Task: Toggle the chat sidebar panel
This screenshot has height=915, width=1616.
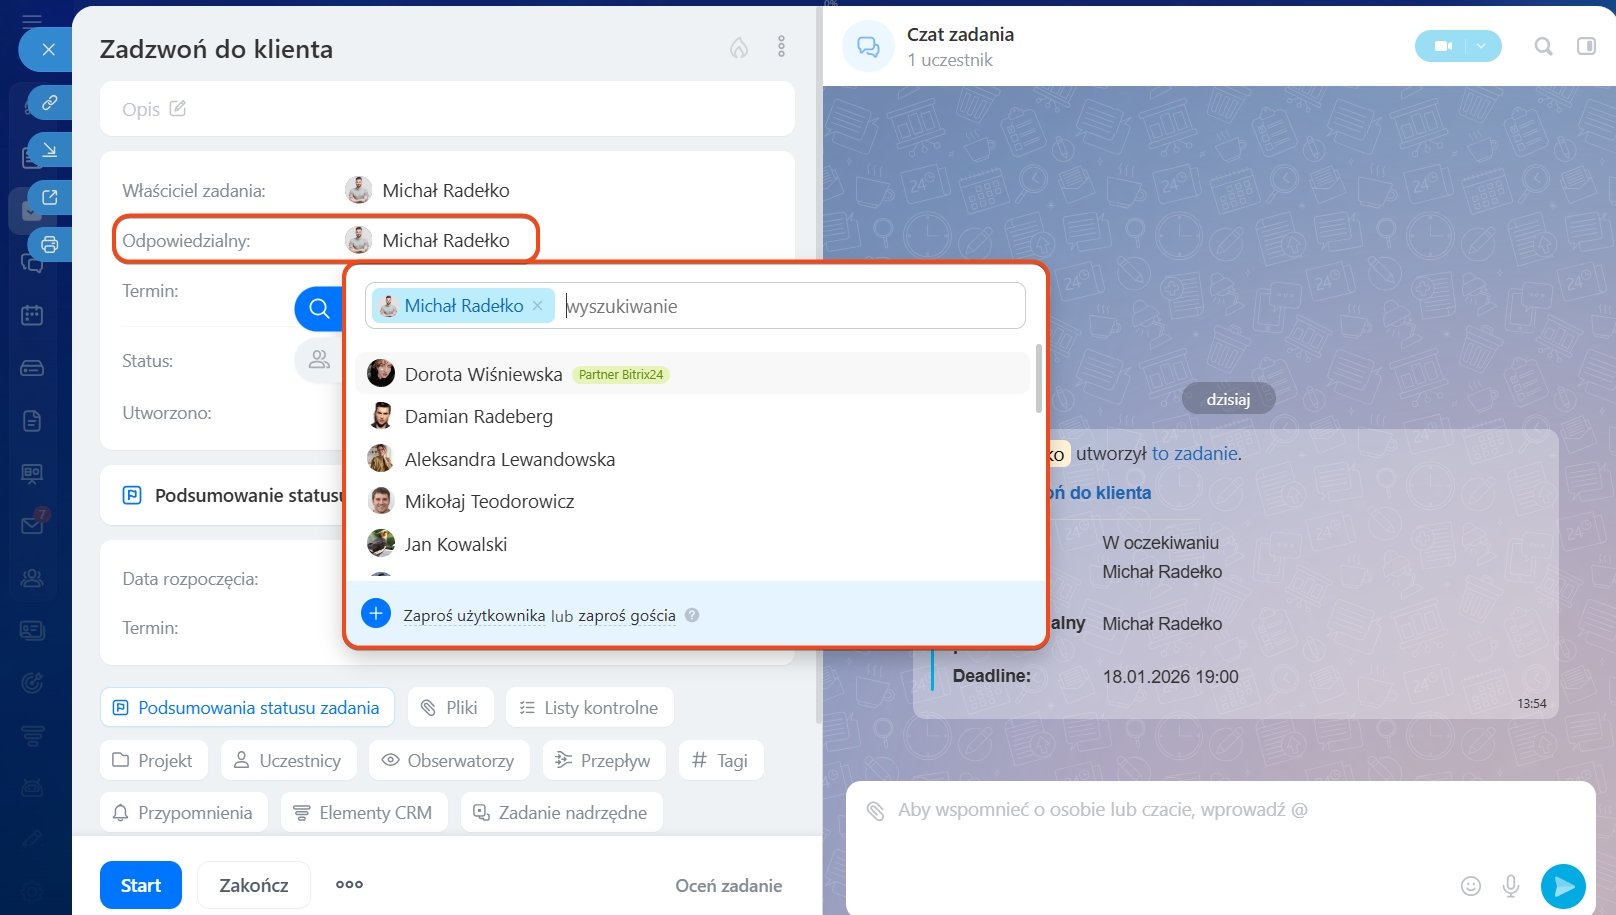Action: click(1586, 46)
